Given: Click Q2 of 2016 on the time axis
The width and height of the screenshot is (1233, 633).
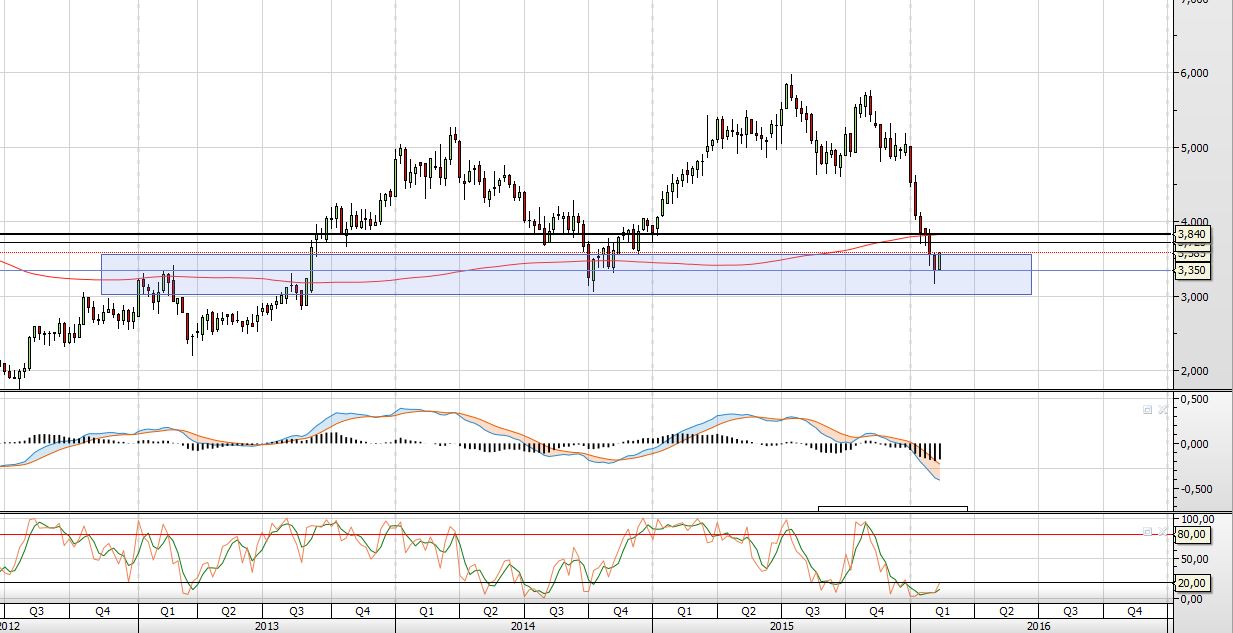Looking at the screenshot, I should 1004,610.
